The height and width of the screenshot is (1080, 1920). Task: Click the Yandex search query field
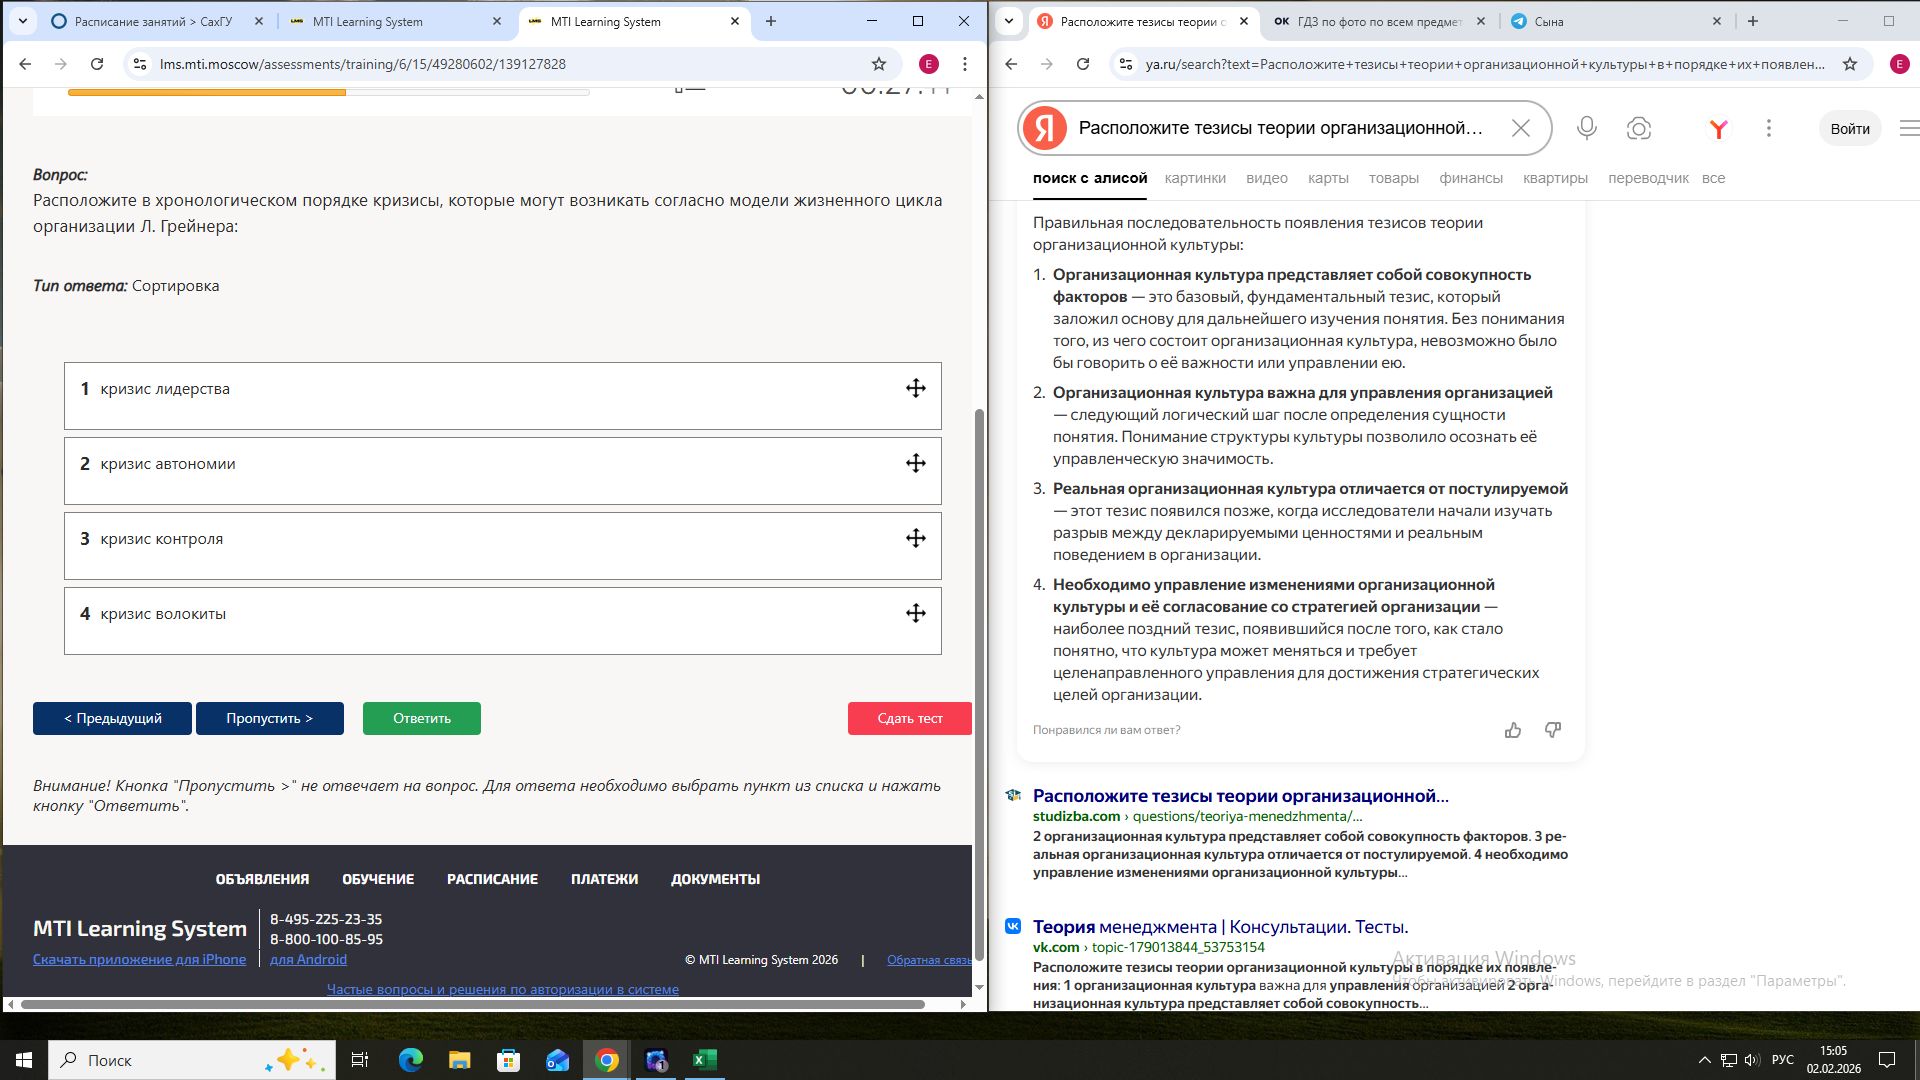[x=1281, y=128]
